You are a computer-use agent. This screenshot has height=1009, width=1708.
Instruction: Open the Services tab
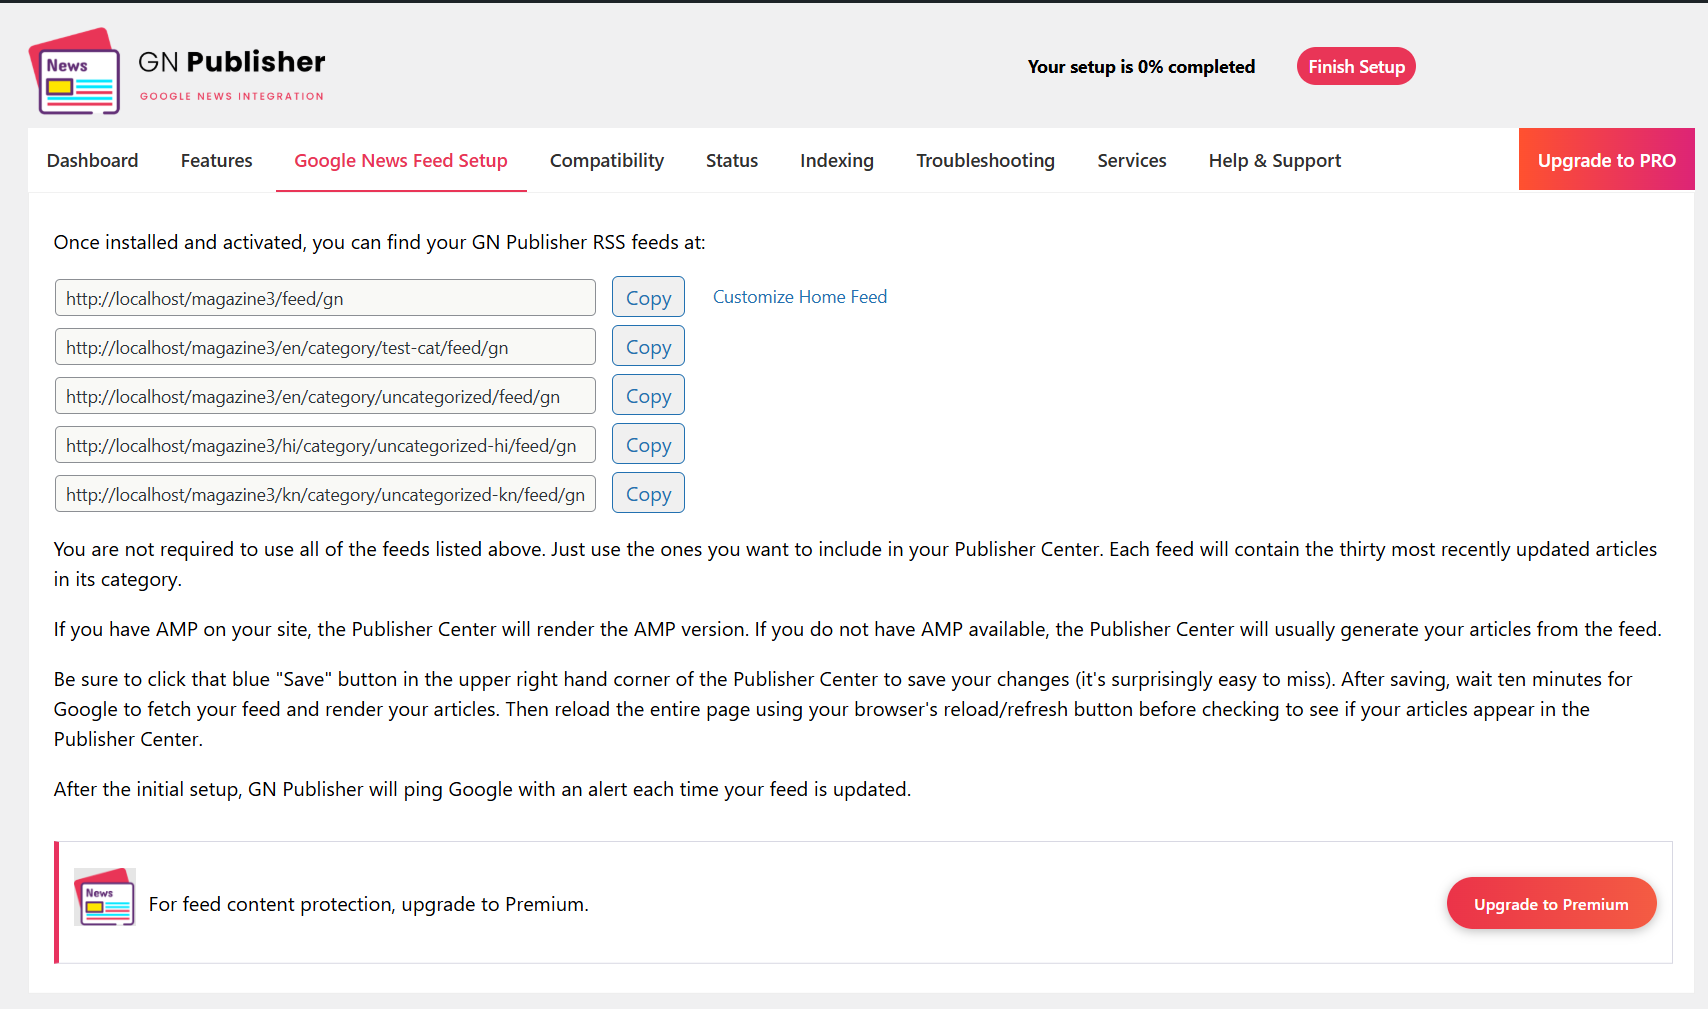click(1131, 160)
